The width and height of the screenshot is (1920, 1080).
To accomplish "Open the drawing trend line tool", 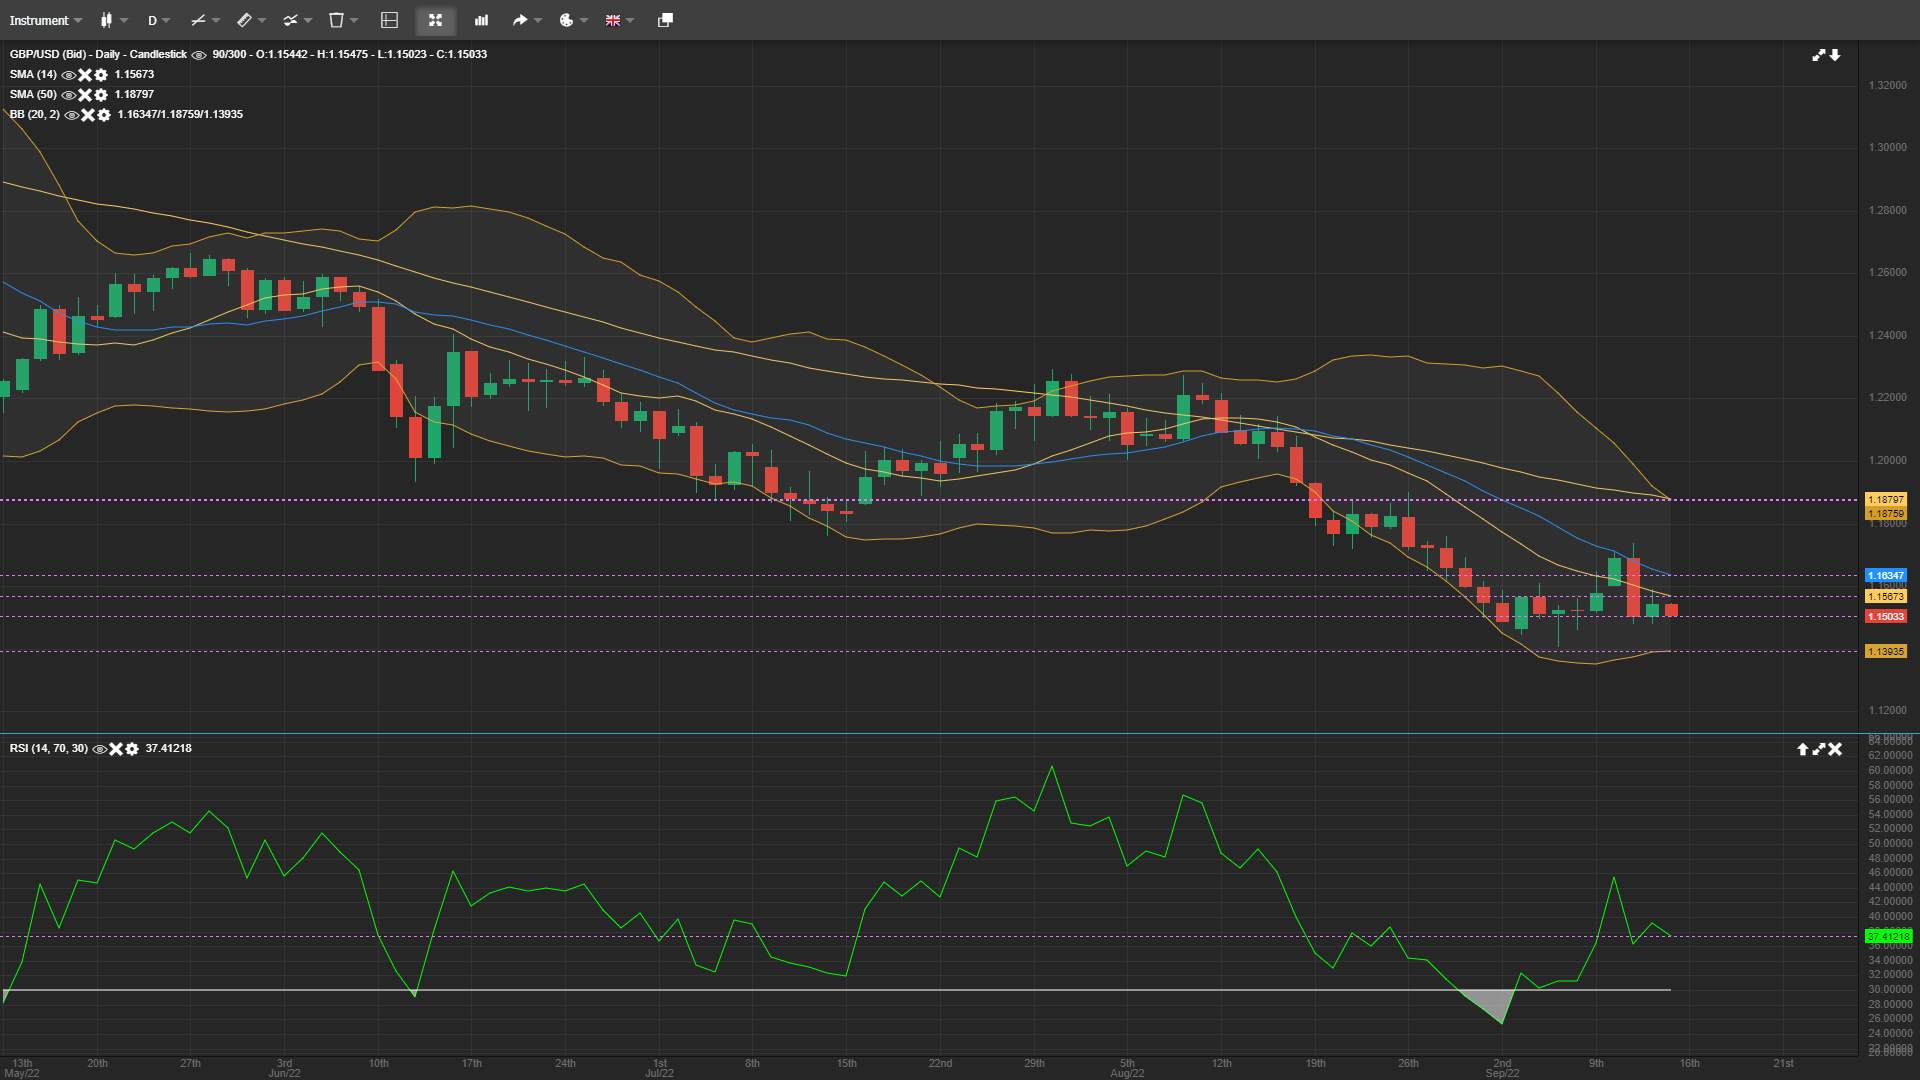I will [197, 20].
